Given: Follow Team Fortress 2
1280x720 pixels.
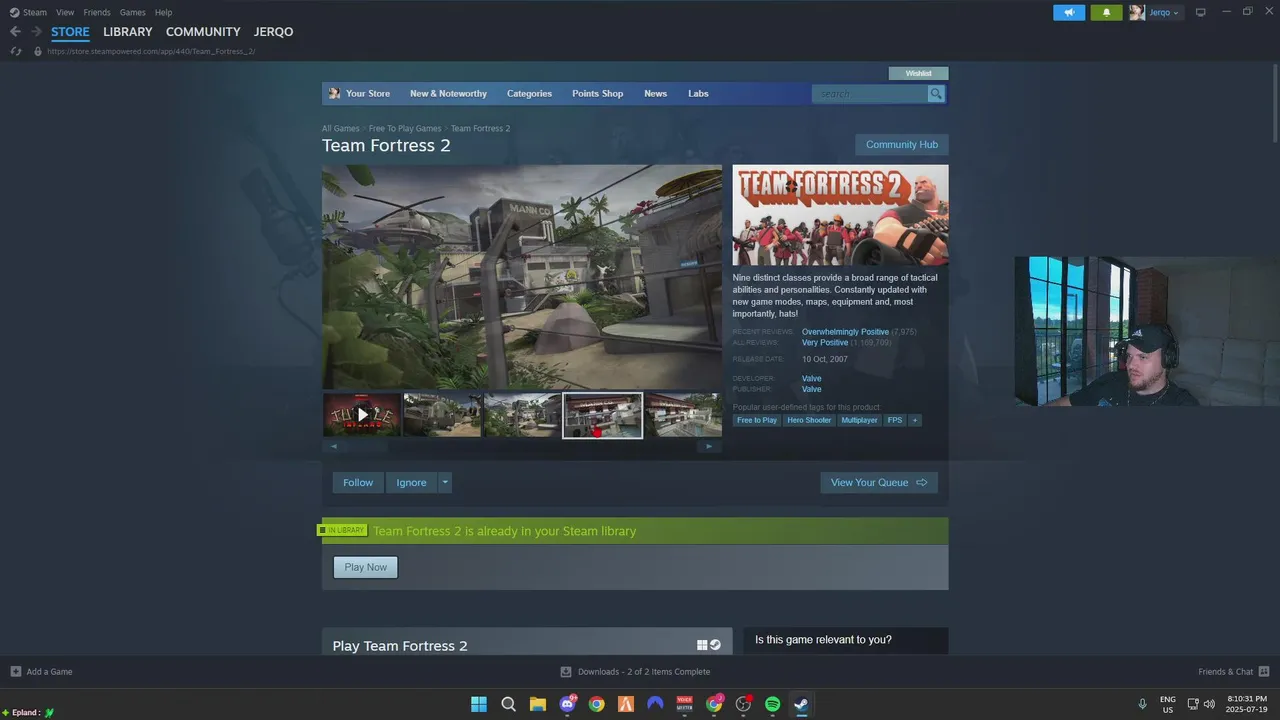Looking at the screenshot, I should (358, 483).
